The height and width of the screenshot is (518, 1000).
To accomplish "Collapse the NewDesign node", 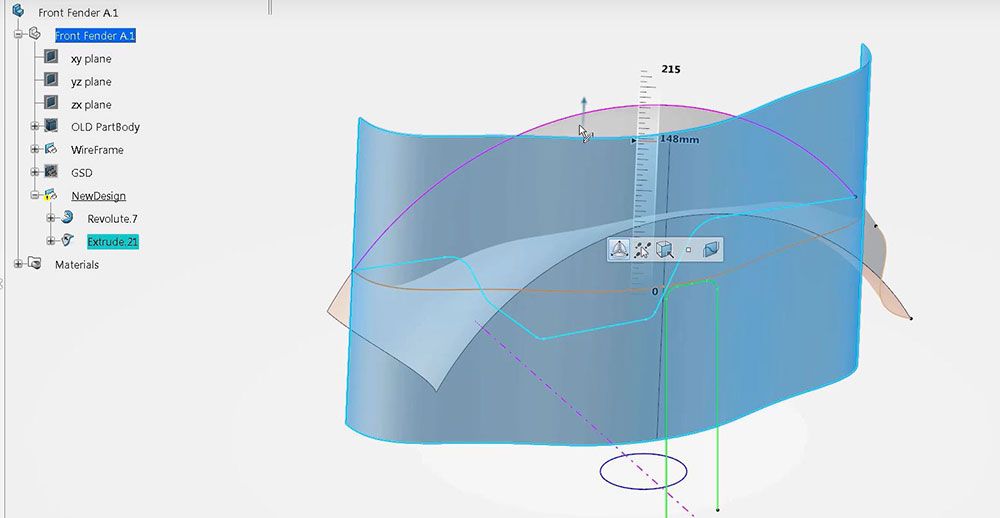I will [x=34, y=195].
